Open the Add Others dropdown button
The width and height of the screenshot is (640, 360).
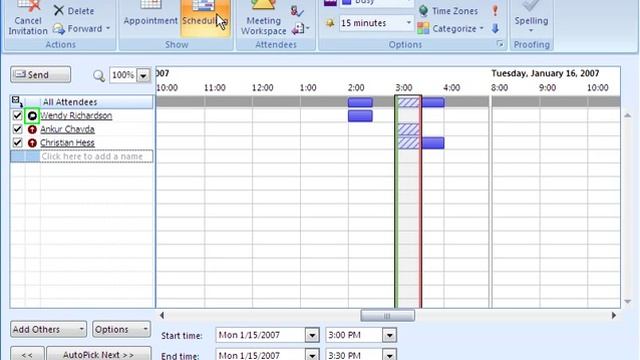coord(48,329)
